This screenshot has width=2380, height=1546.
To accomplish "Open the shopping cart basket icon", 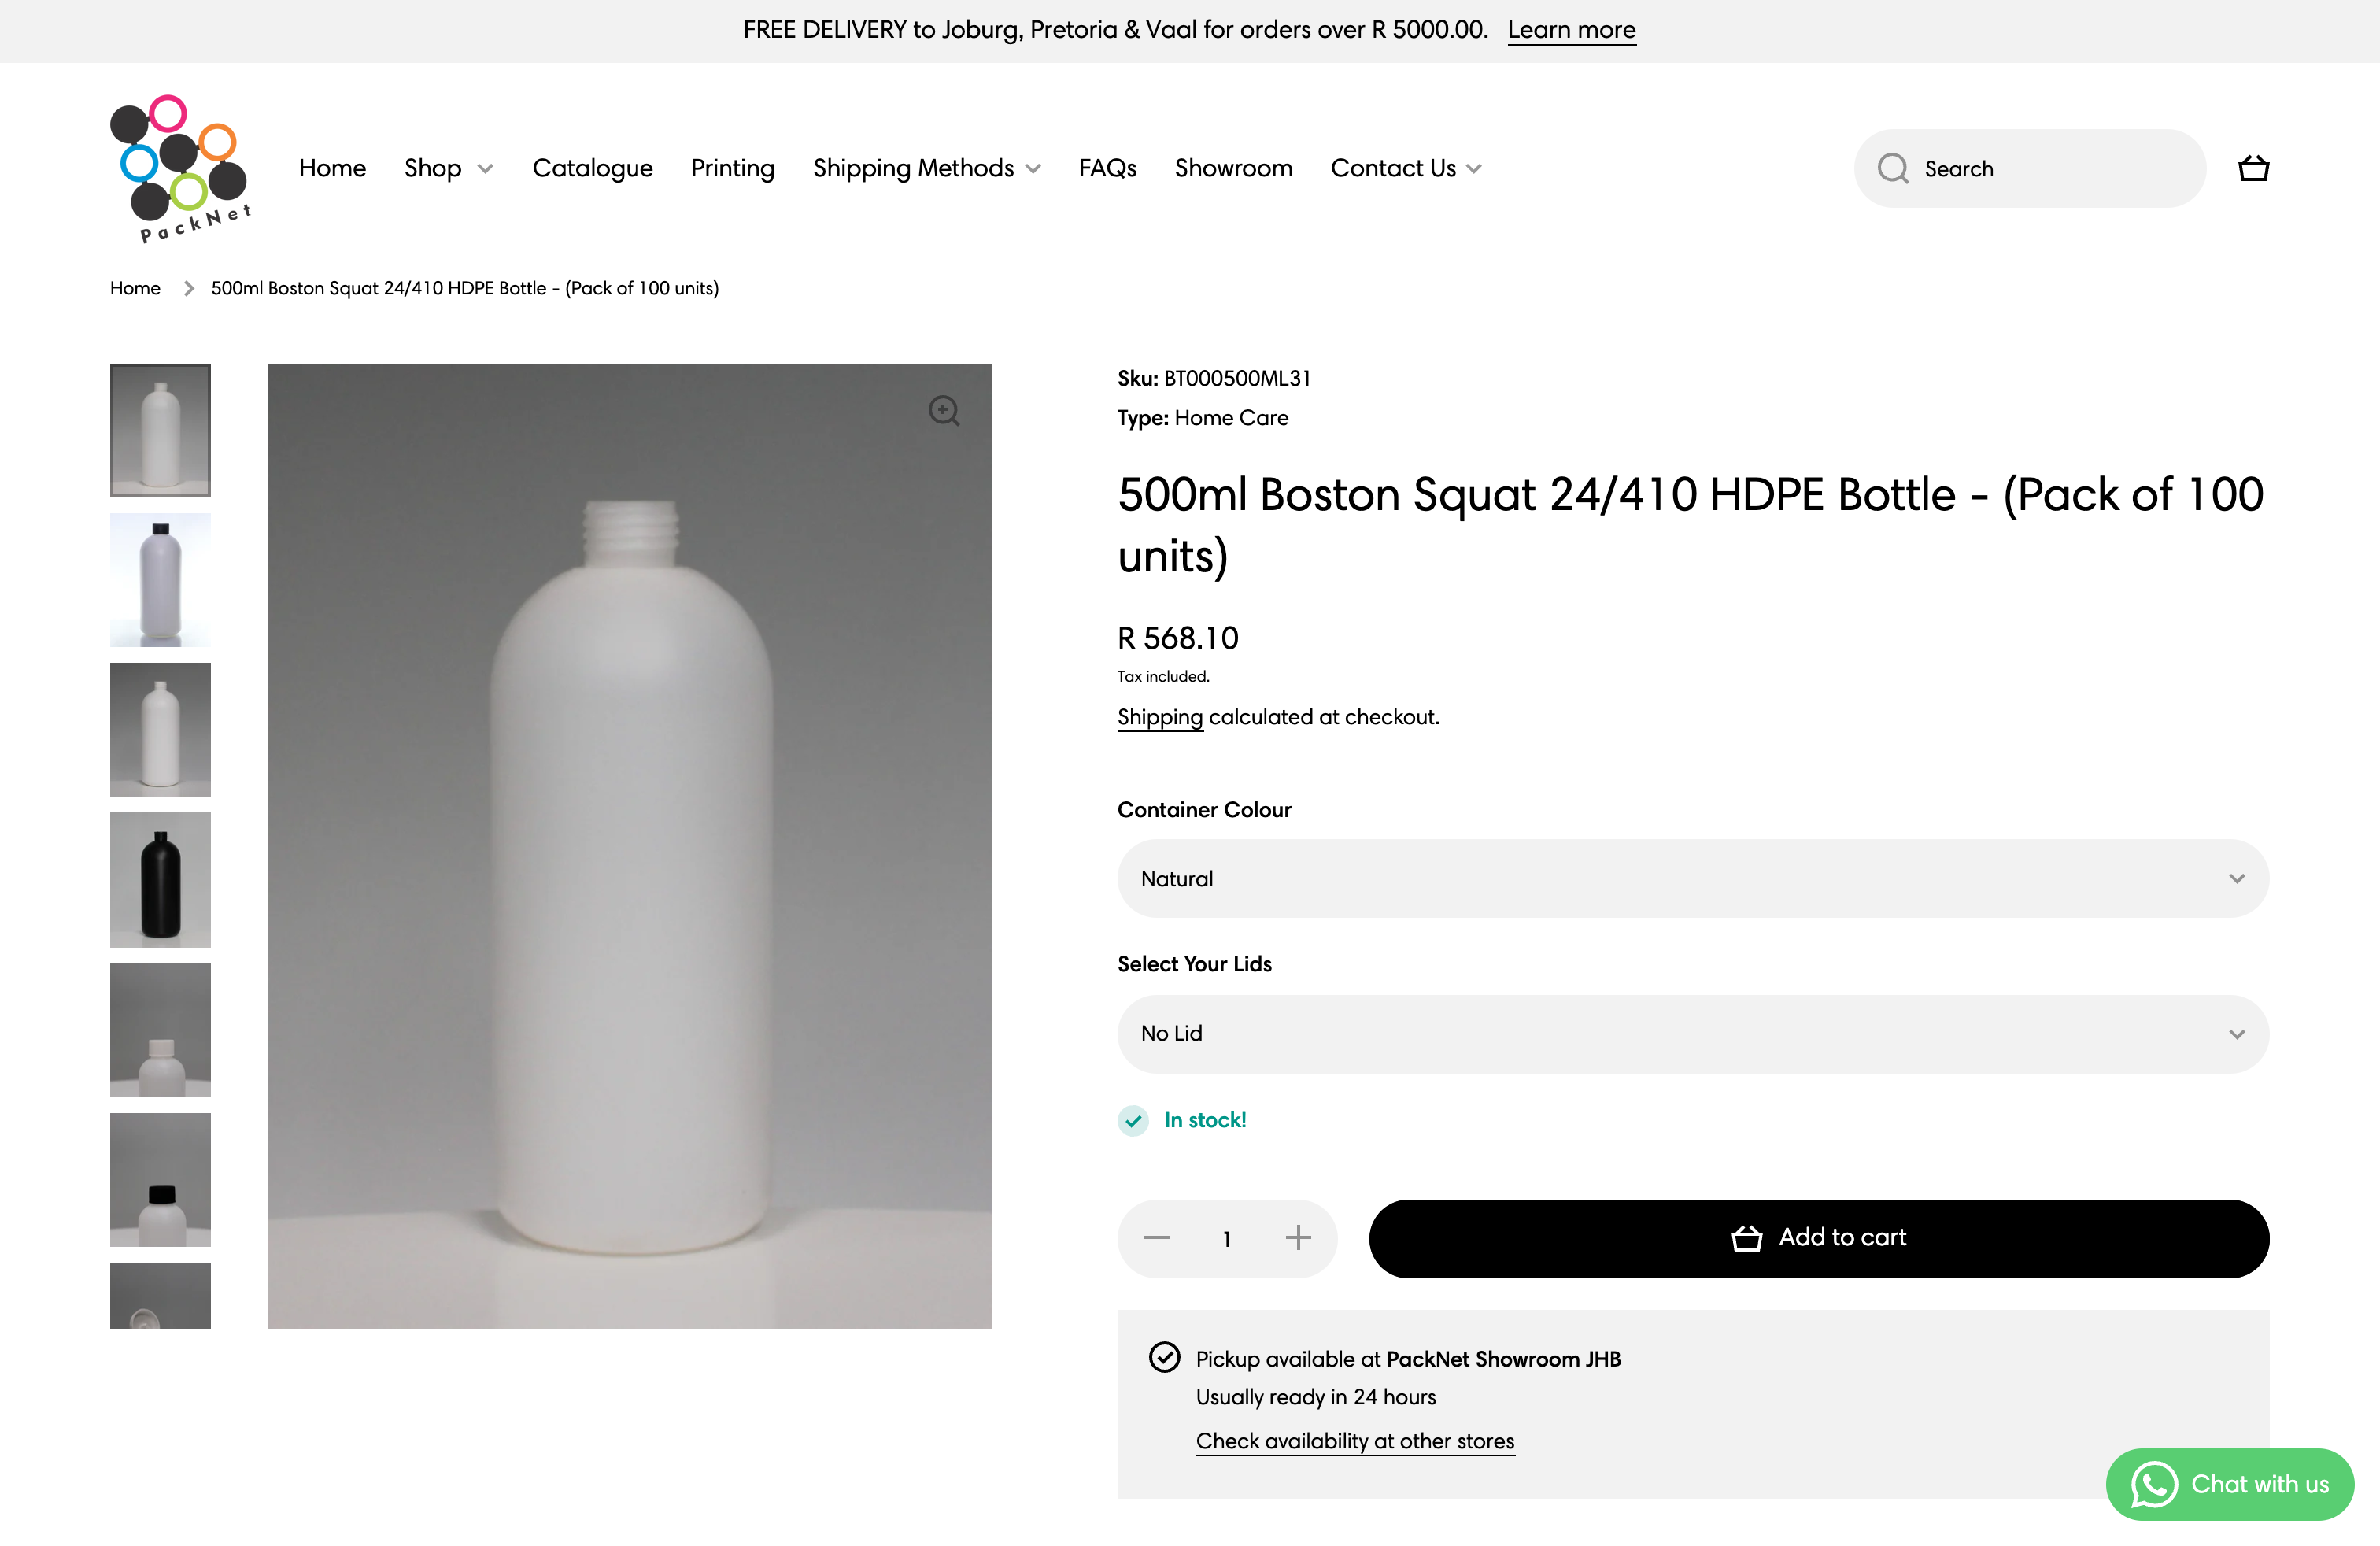I will [2253, 168].
